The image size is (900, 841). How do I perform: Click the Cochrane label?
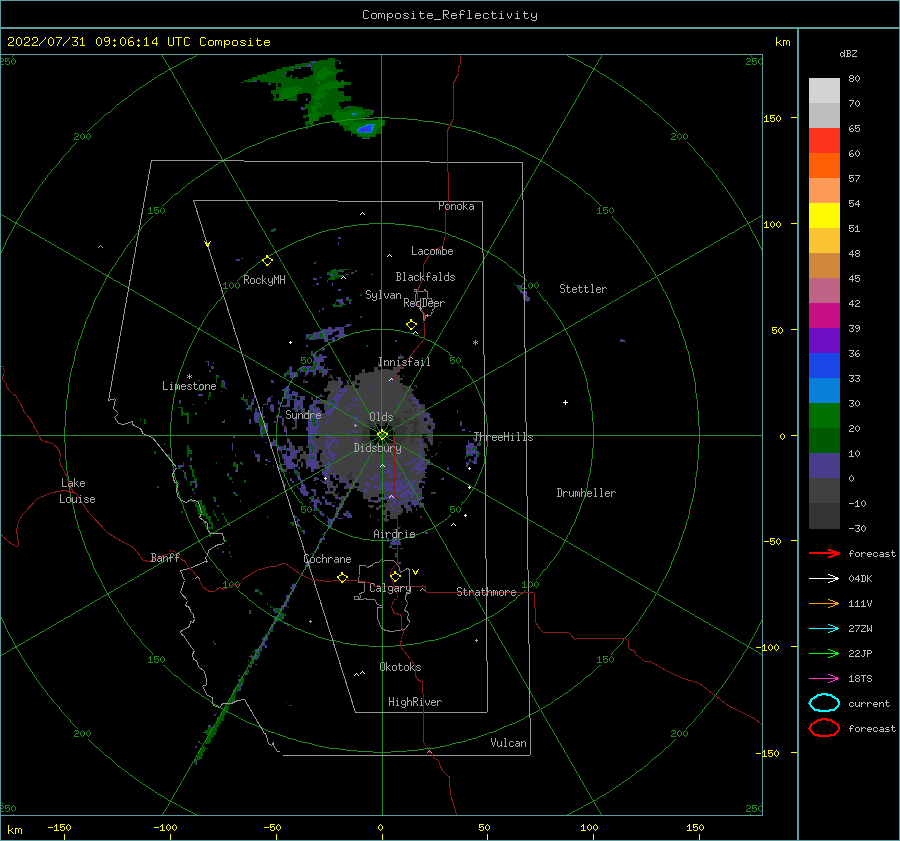coord(327,559)
